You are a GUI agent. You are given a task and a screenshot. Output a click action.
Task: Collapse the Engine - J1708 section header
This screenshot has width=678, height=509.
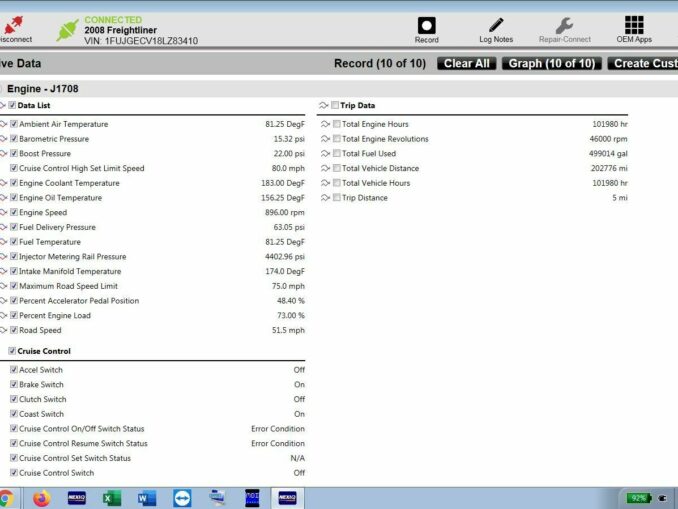coord(42,89)
